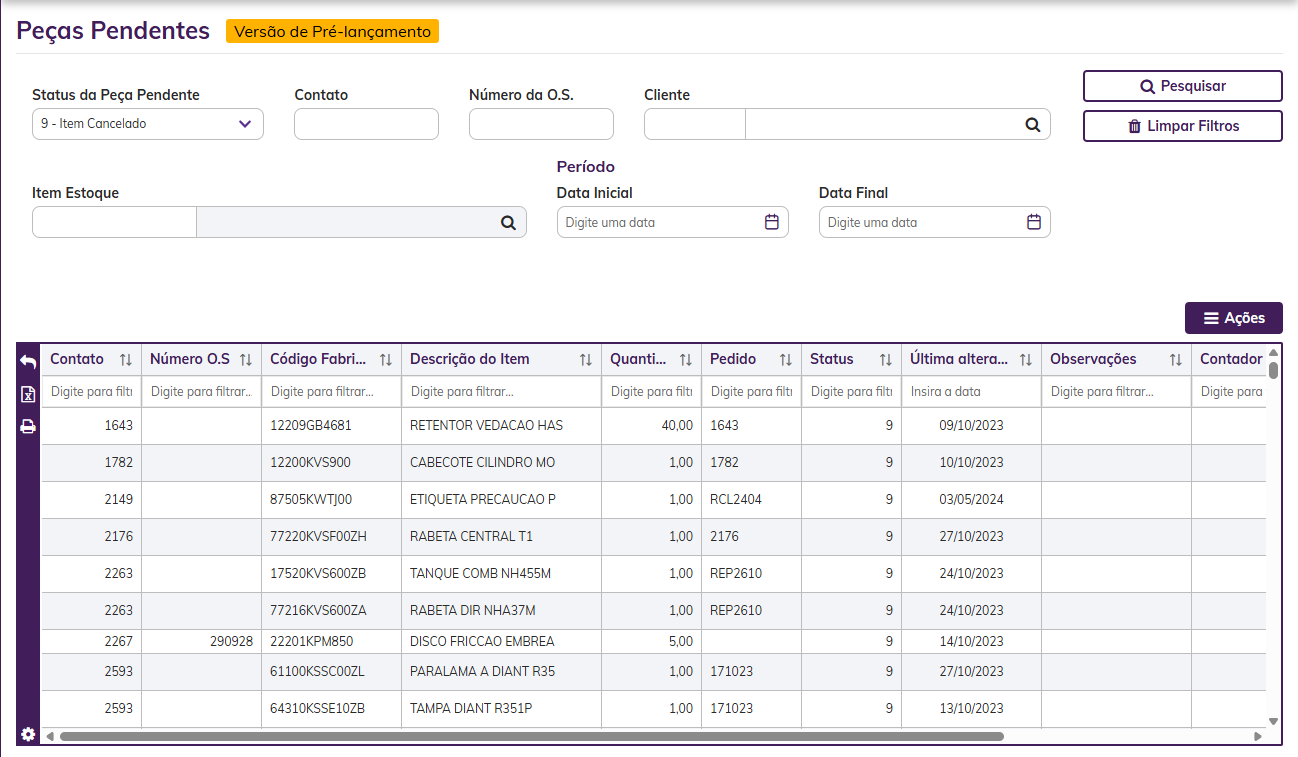This screenshot has width=1298, height=757.
Task: Open grid settings gear icon
Action: coord(28,735)
